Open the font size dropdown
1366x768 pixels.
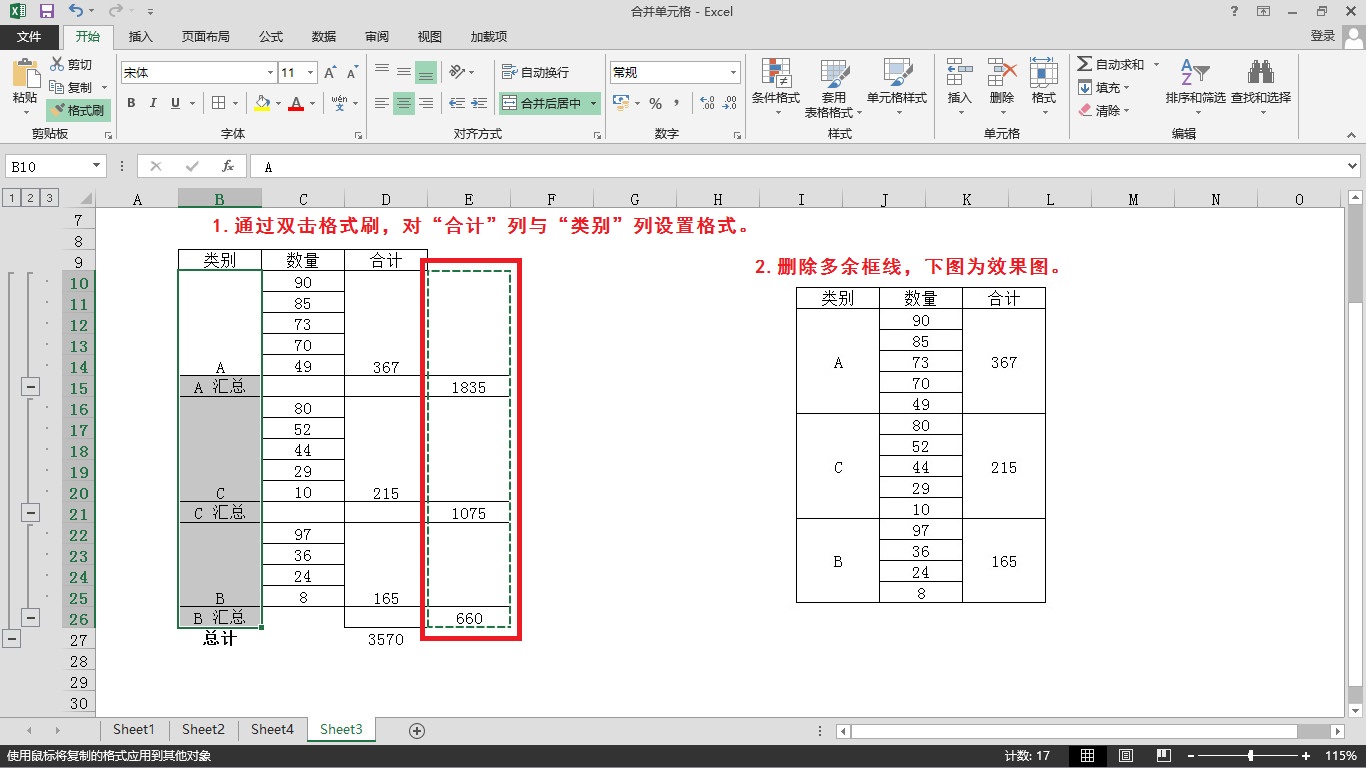311,73
